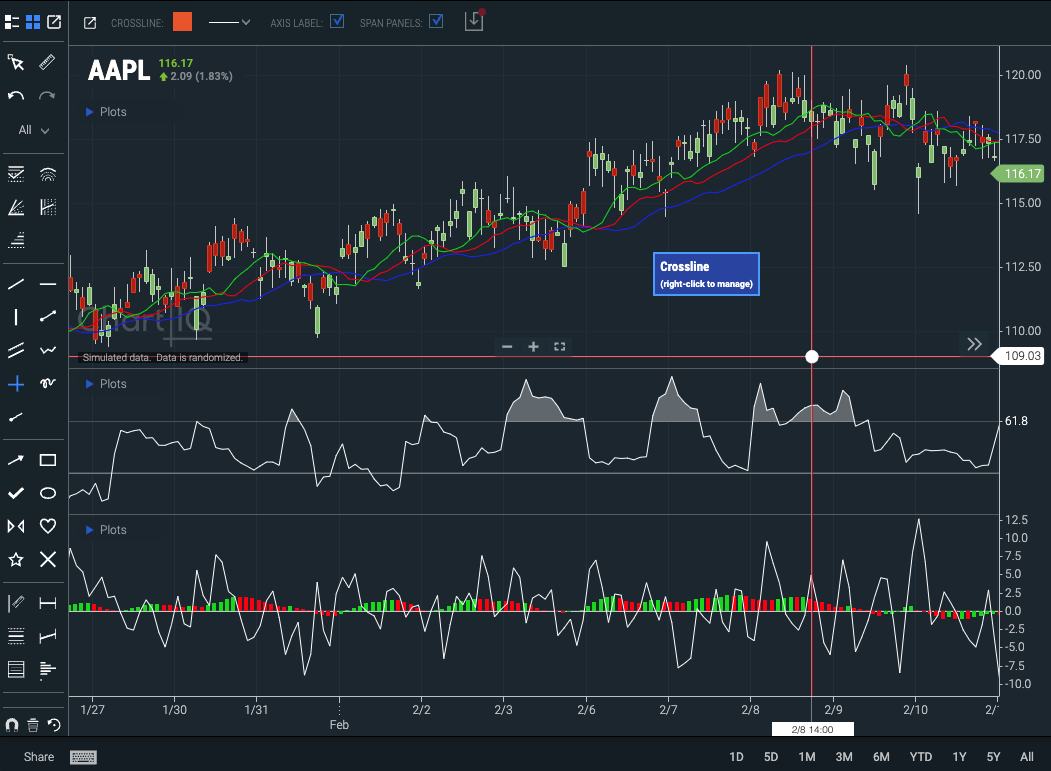This screenshot has height=771, width=1051.
Task: Select the Doodle freehand tool
Action: [x=48, y=383]
